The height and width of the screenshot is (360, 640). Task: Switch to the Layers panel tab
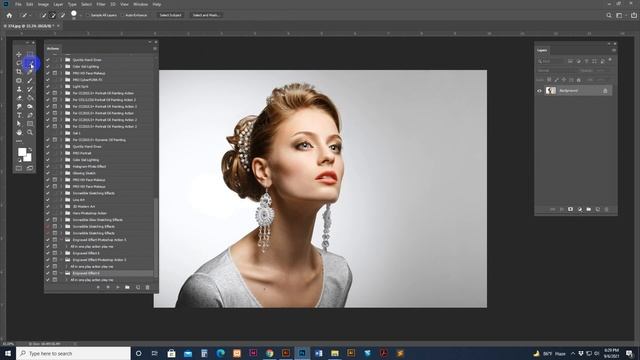click(x=542, y=50)
